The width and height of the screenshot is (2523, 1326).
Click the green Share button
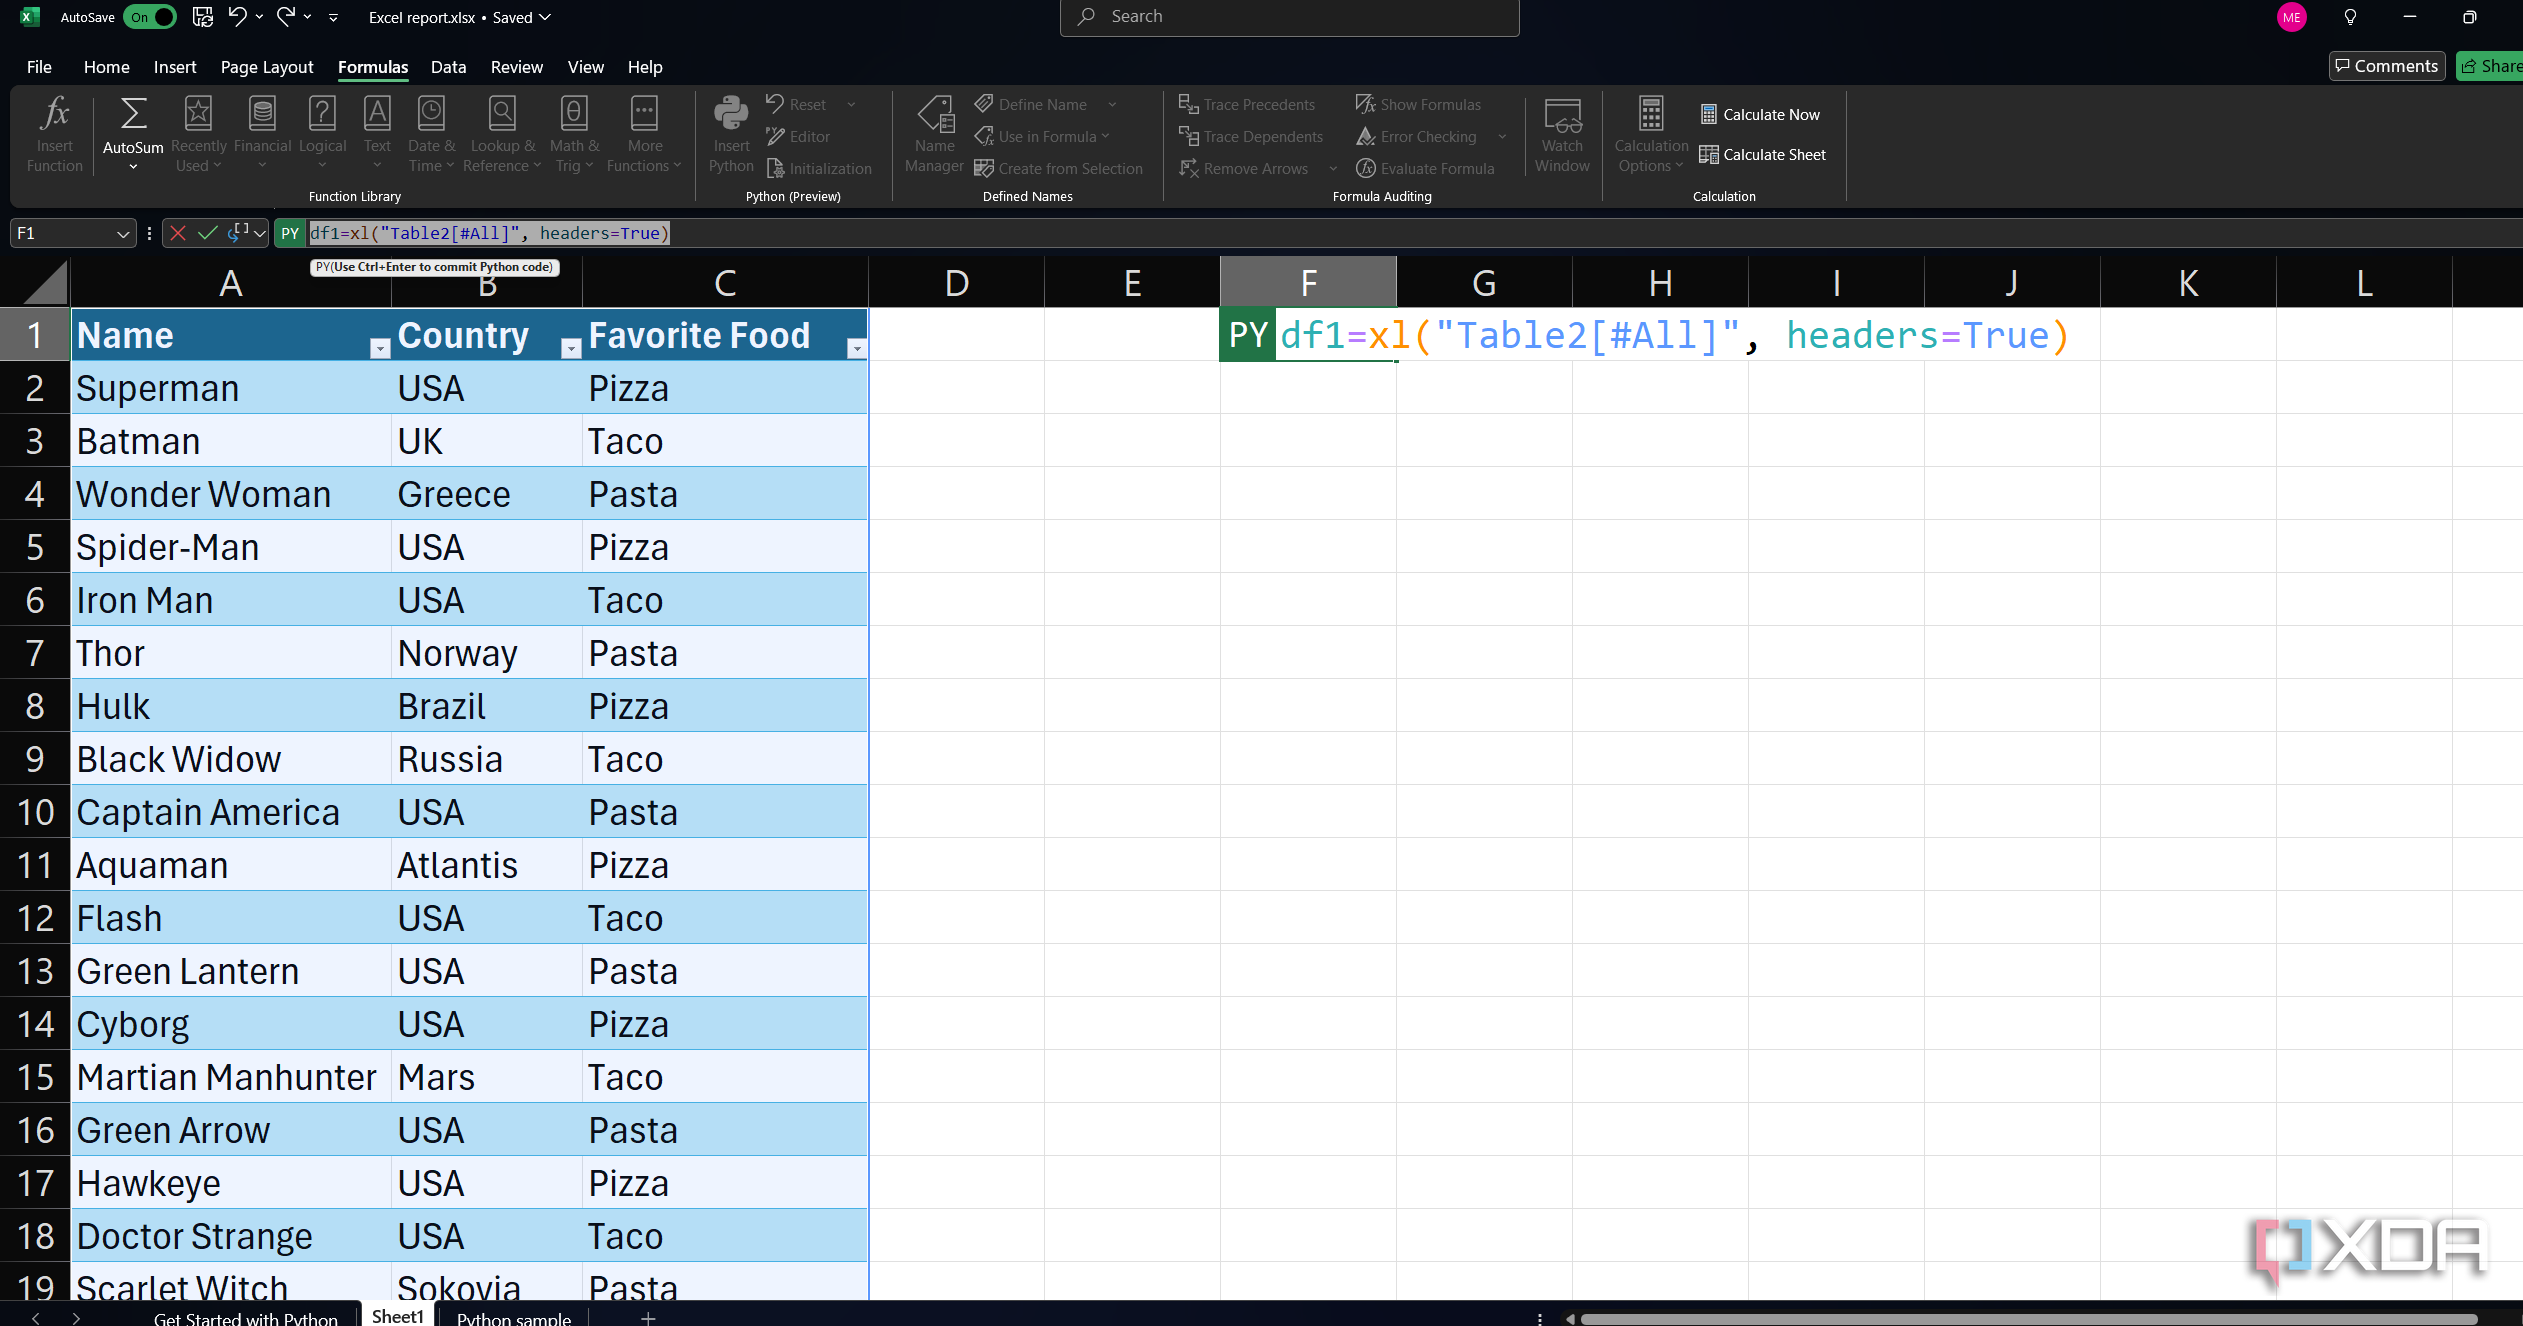[2490, 66]
